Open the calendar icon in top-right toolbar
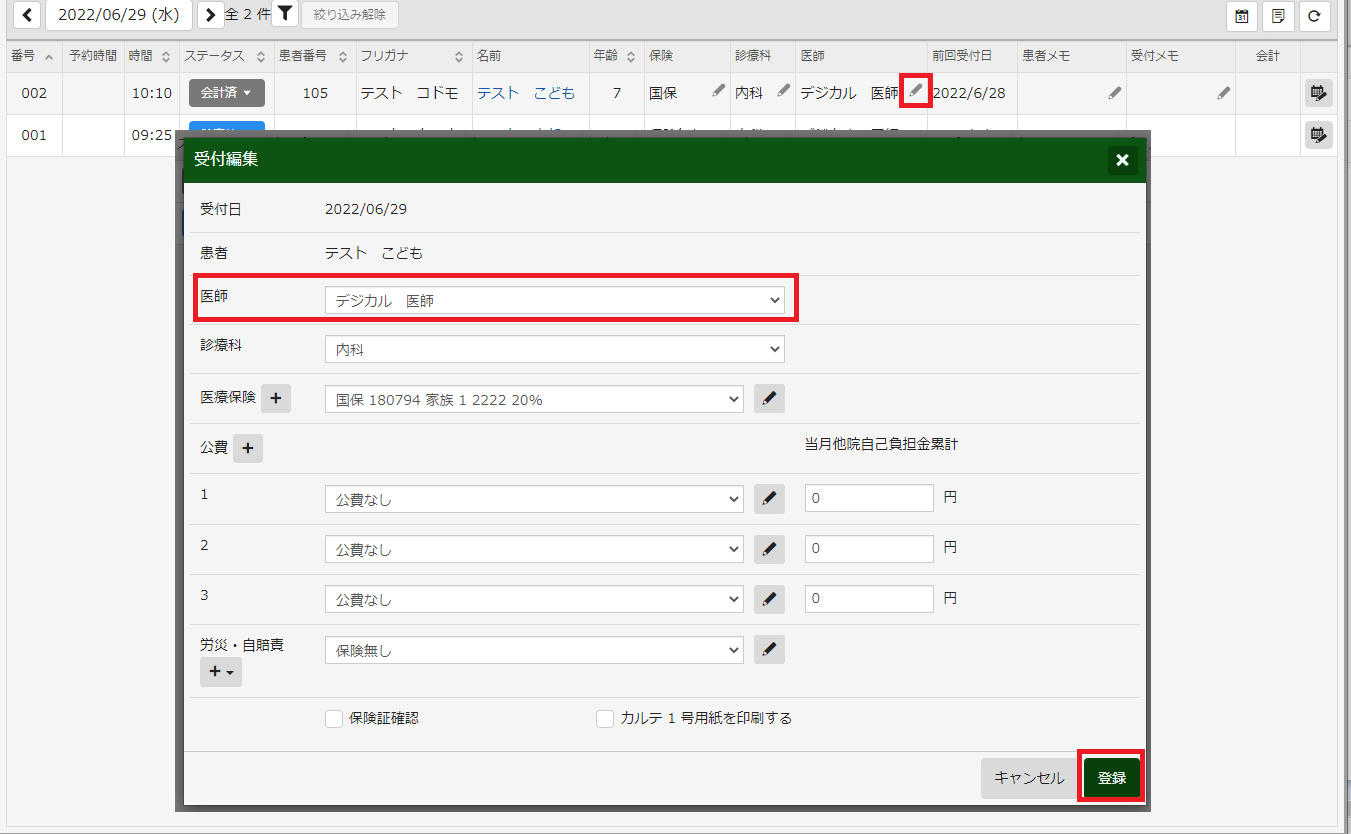 (1241, 16)
